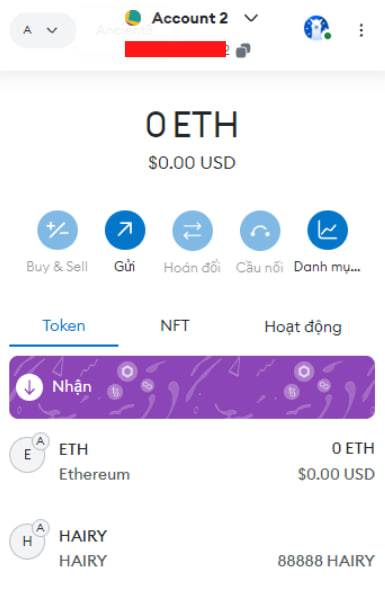Image resolution: width=385 pixels, height=612 pixels.
Task: Open the Cầu nối bridge icon
Action: point(260,230)
